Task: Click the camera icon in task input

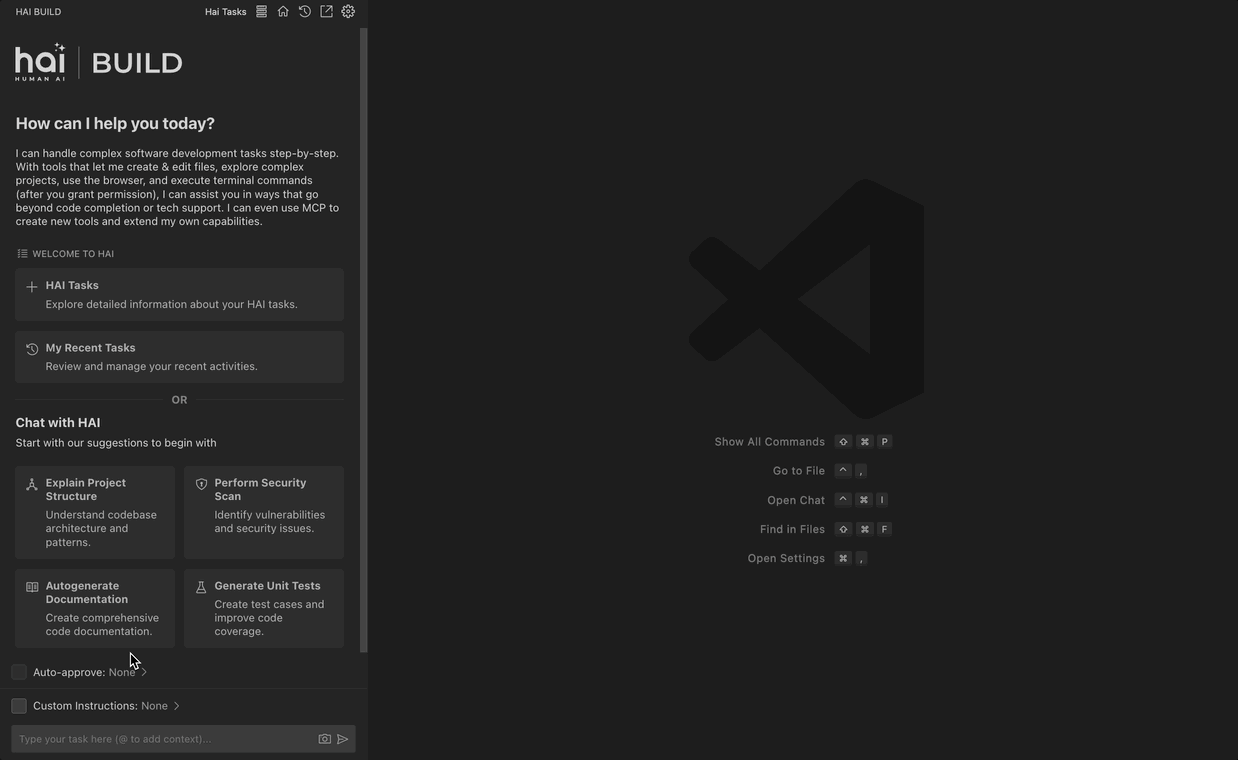Action: (325, 739)
